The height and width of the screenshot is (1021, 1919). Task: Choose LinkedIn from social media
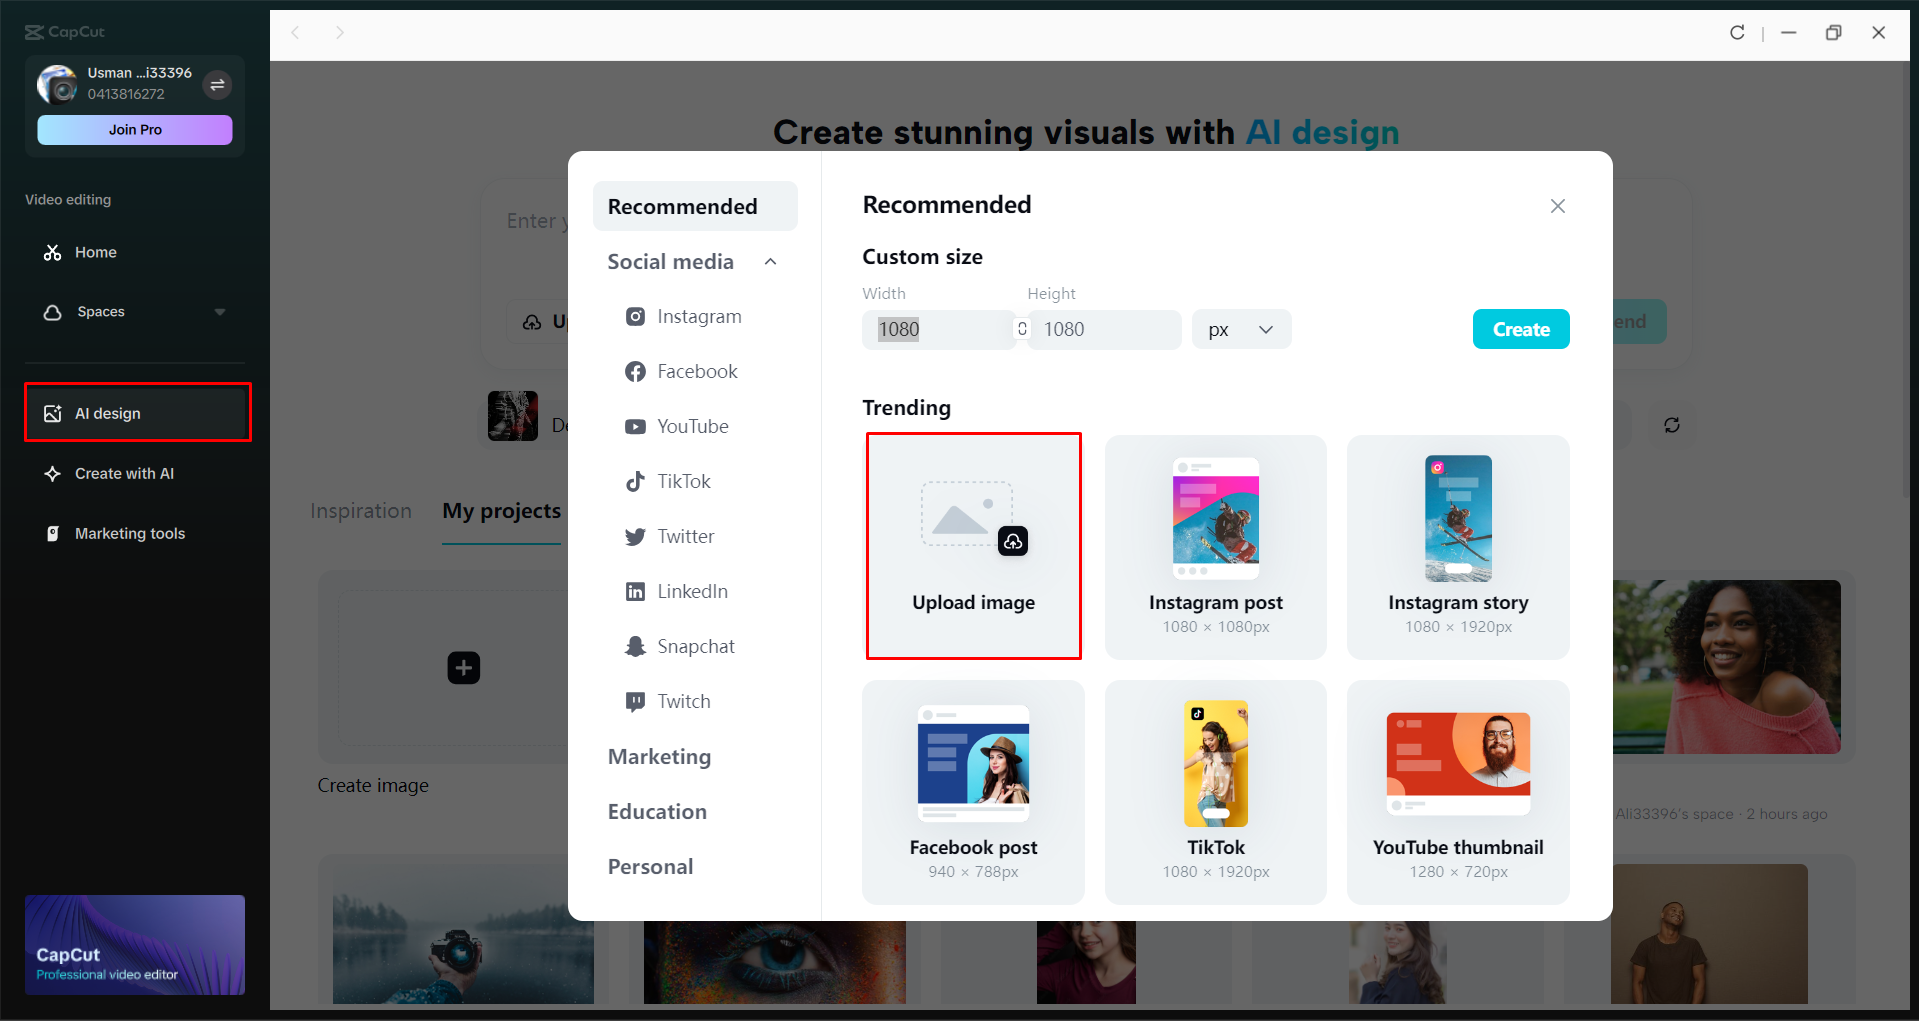(692, 591)
